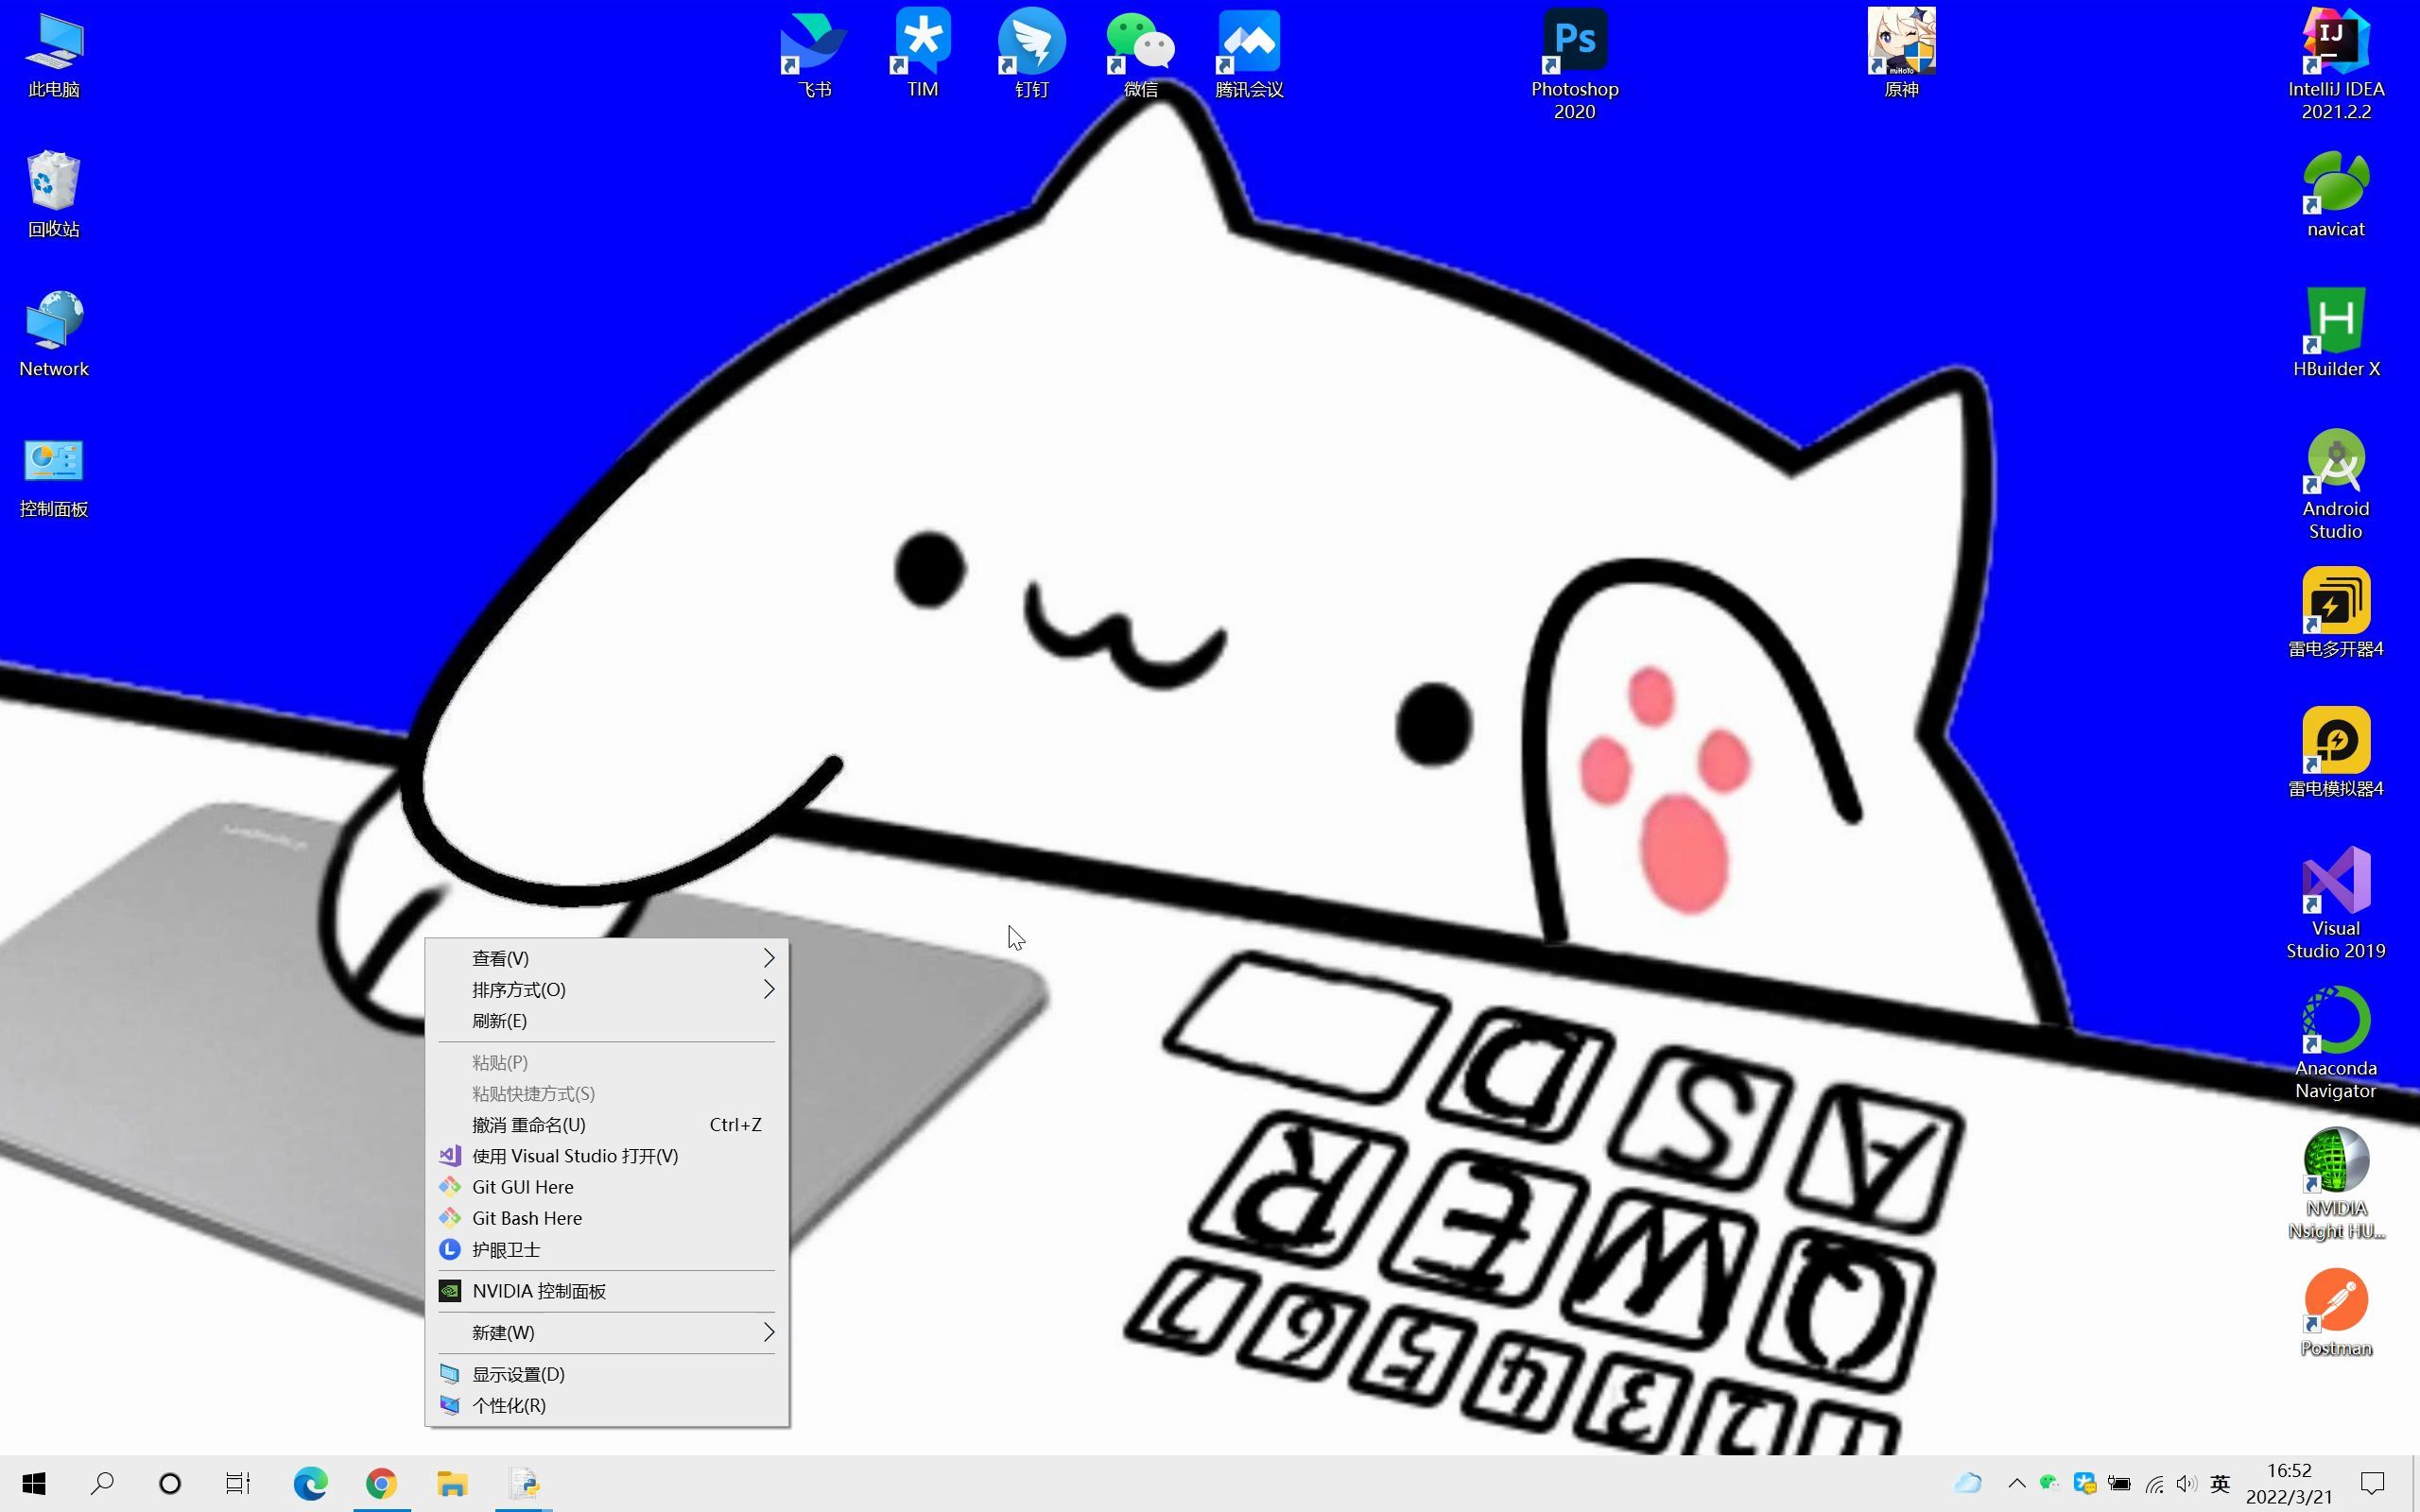2420x1512 pixels.
Task: Choose 刷新(E) in context menu
Action: [x=500, y=1021]
